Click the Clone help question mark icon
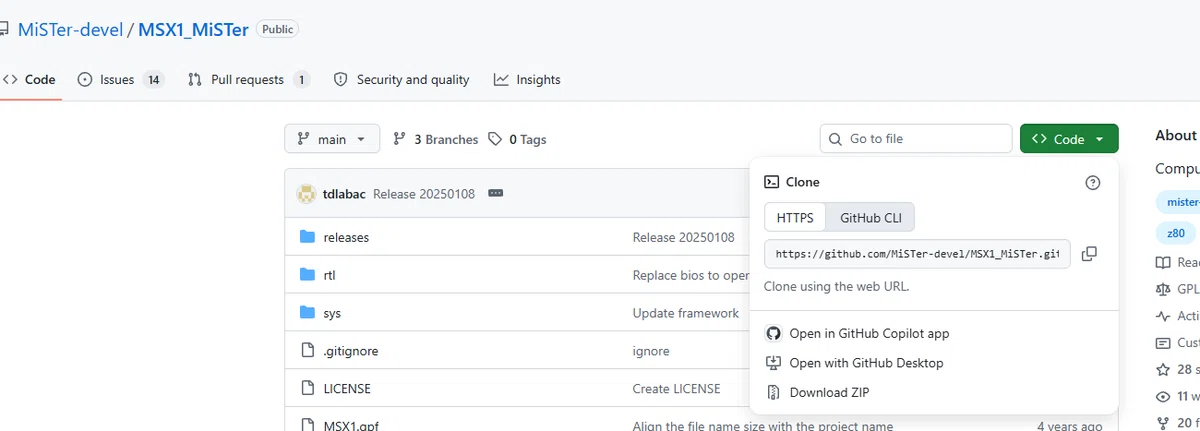Viewport: 1200px width, 431px height. click(1093, 182)
